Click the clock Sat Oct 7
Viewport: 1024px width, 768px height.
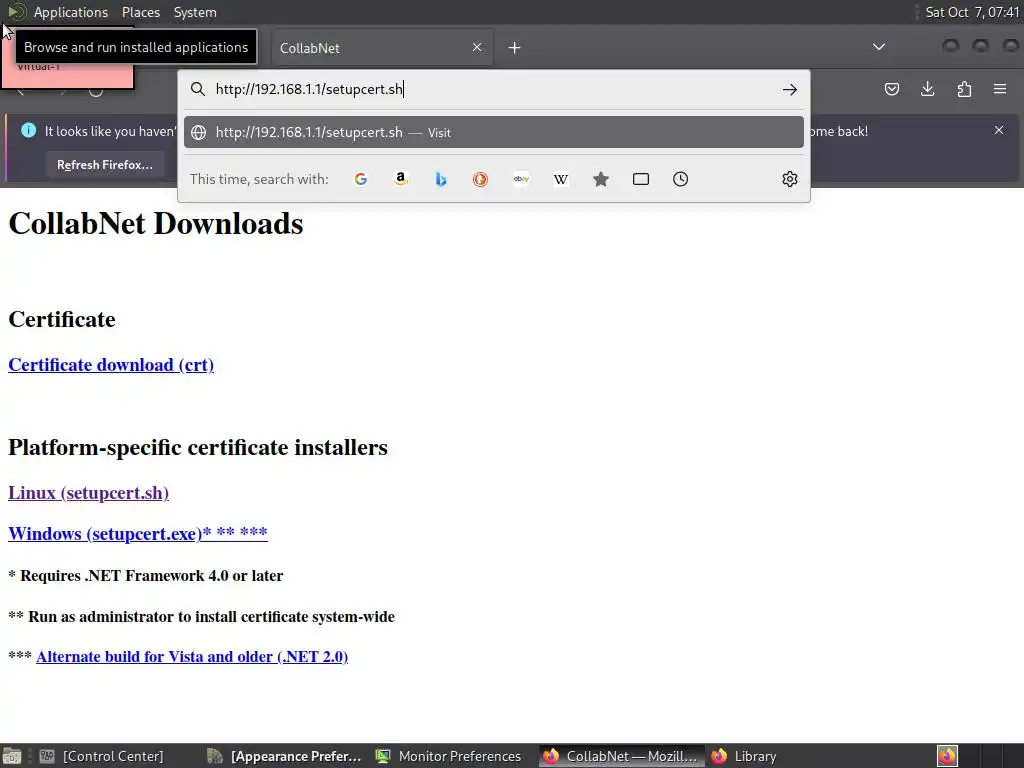click(x=972, y=12)
